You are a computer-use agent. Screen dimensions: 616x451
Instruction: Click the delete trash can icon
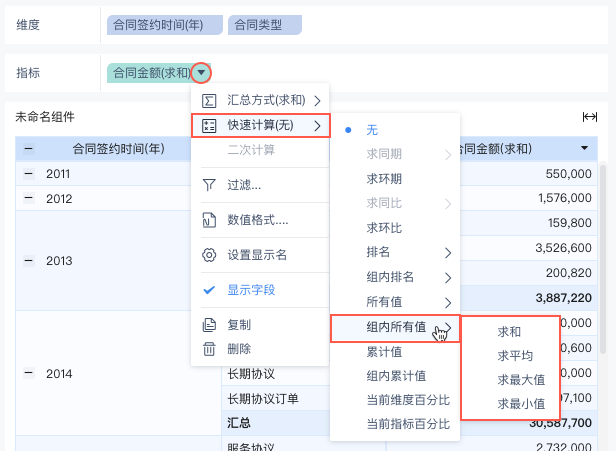pyautogui.click(x=209, y=349)
